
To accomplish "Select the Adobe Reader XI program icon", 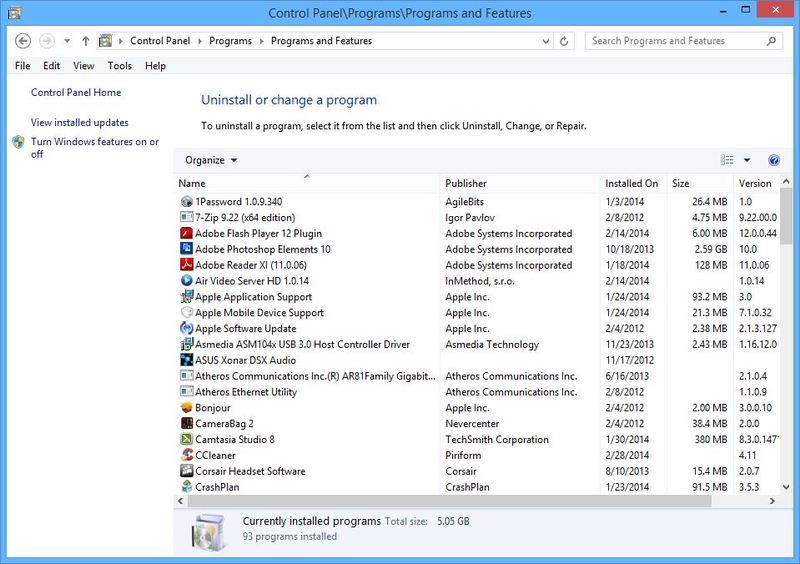I will (186, 265).
